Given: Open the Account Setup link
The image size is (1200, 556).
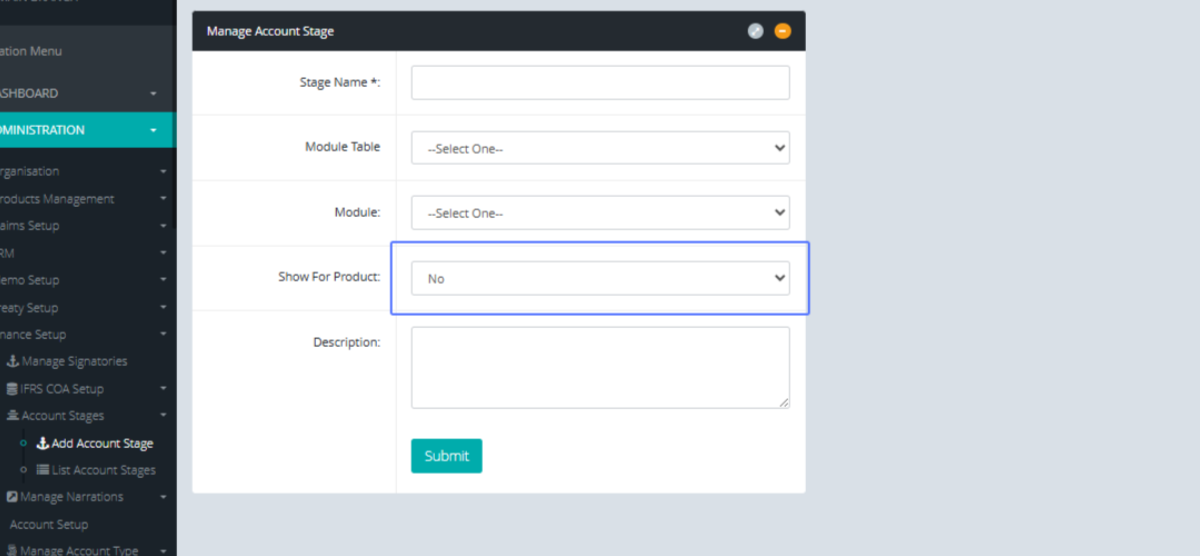Looking at the screenshot, I should [x=49, y=524].
